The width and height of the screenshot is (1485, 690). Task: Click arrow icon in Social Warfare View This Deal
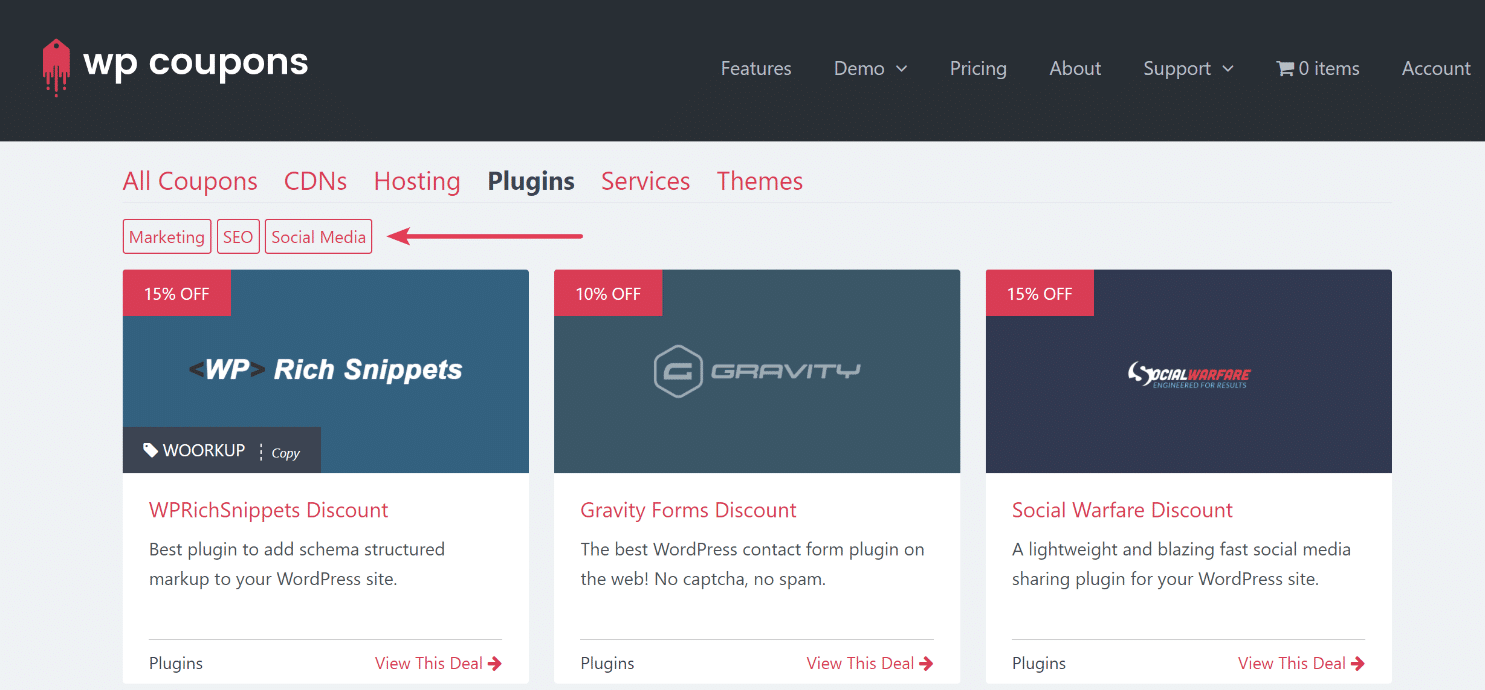(x=1358, y=663)
